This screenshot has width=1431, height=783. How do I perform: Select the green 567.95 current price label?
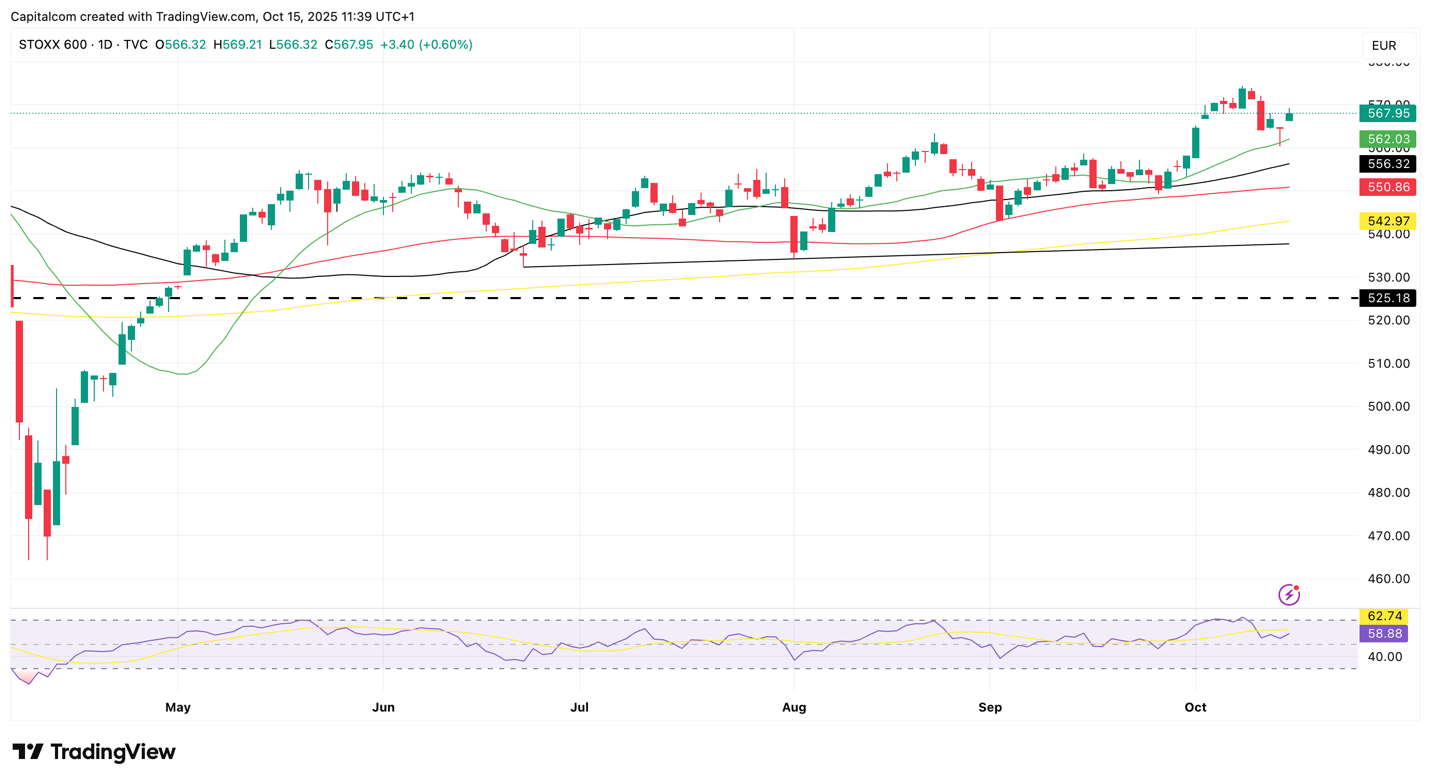tap(1387, 113)
